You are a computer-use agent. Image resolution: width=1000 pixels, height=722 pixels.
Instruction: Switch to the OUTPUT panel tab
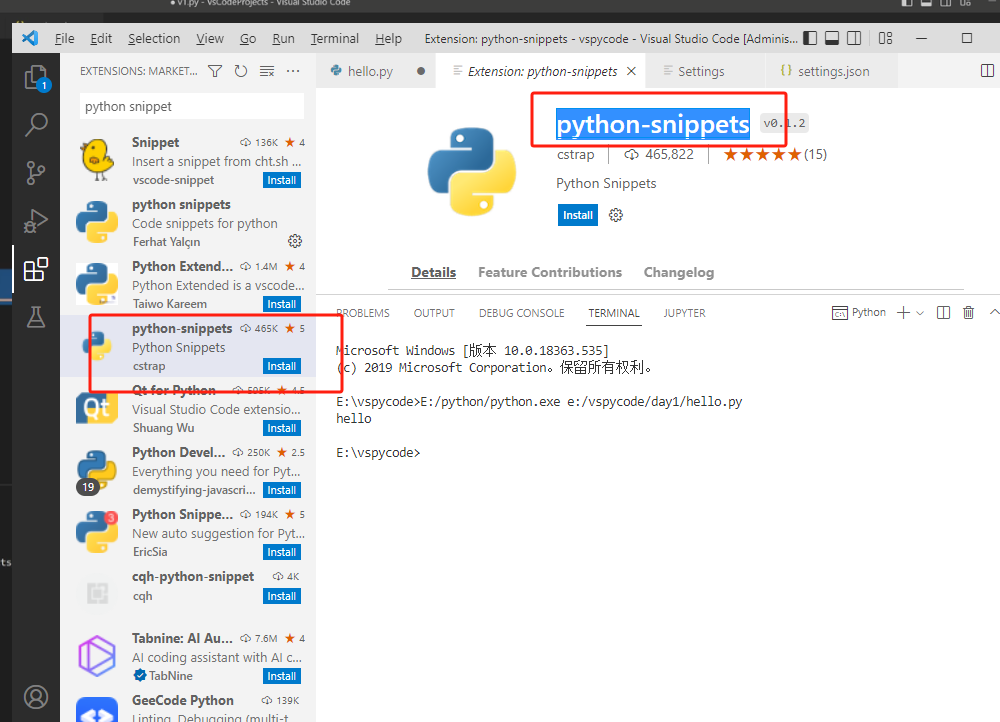click(434, 313)
